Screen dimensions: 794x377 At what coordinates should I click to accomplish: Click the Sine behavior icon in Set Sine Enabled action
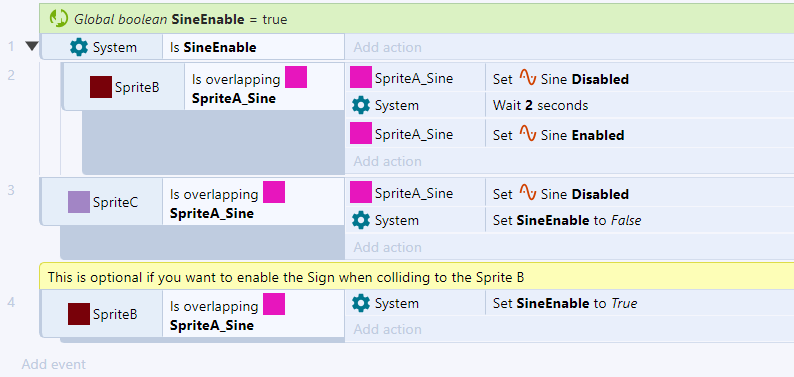point(528,134)
